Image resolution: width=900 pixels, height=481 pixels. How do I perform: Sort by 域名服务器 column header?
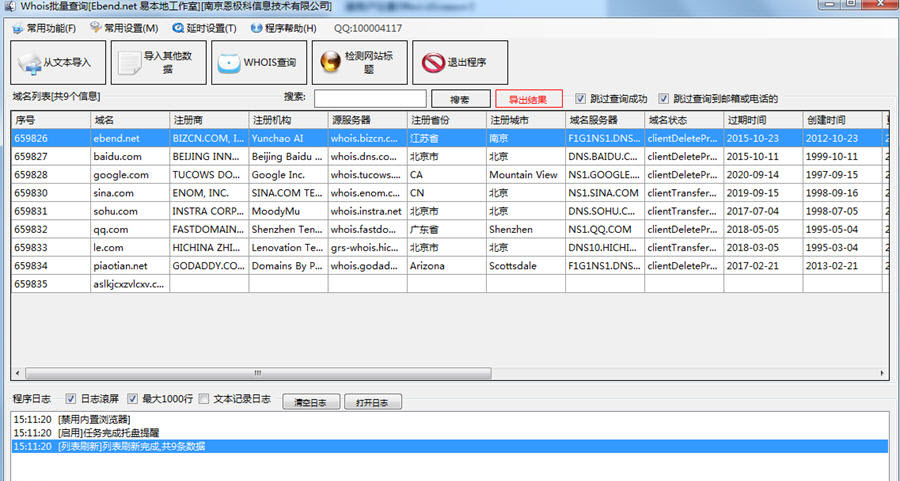point(605,120)
